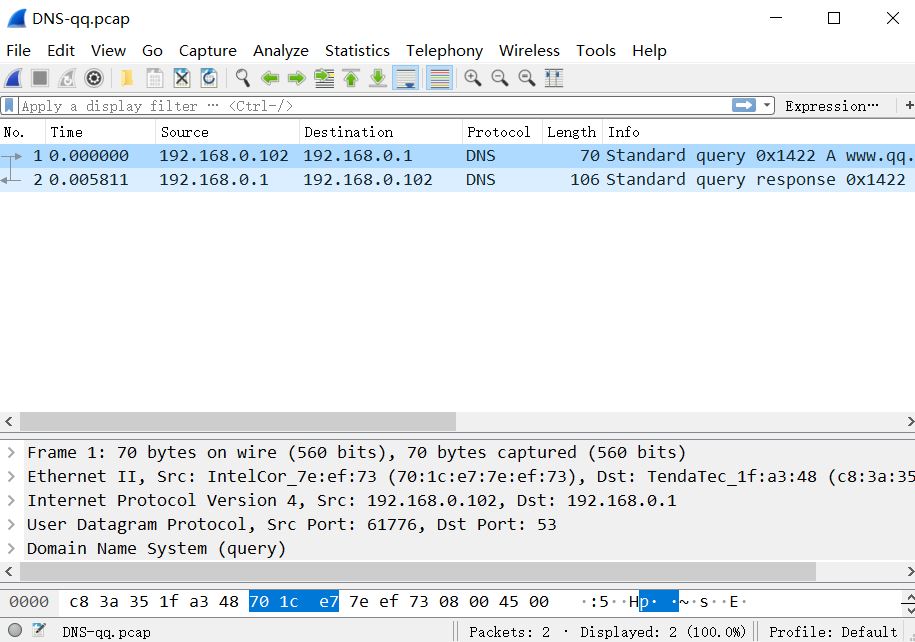Open the Go menu

[152, 51]
